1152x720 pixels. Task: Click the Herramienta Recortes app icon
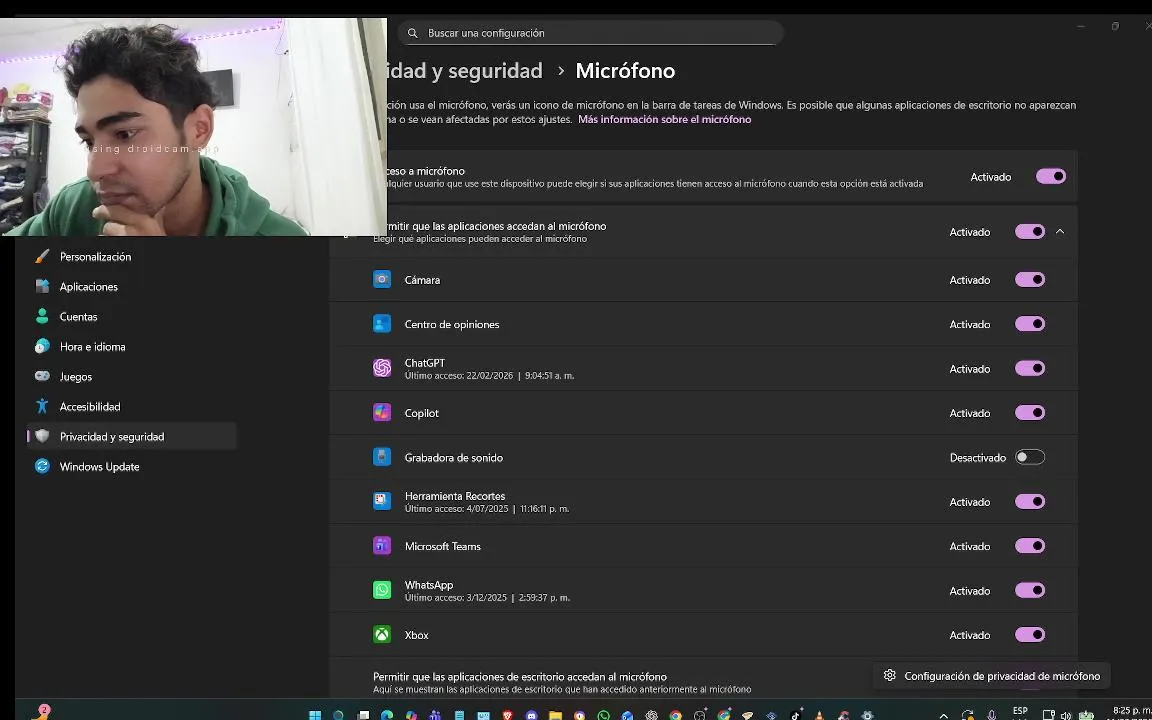point(382,501)
